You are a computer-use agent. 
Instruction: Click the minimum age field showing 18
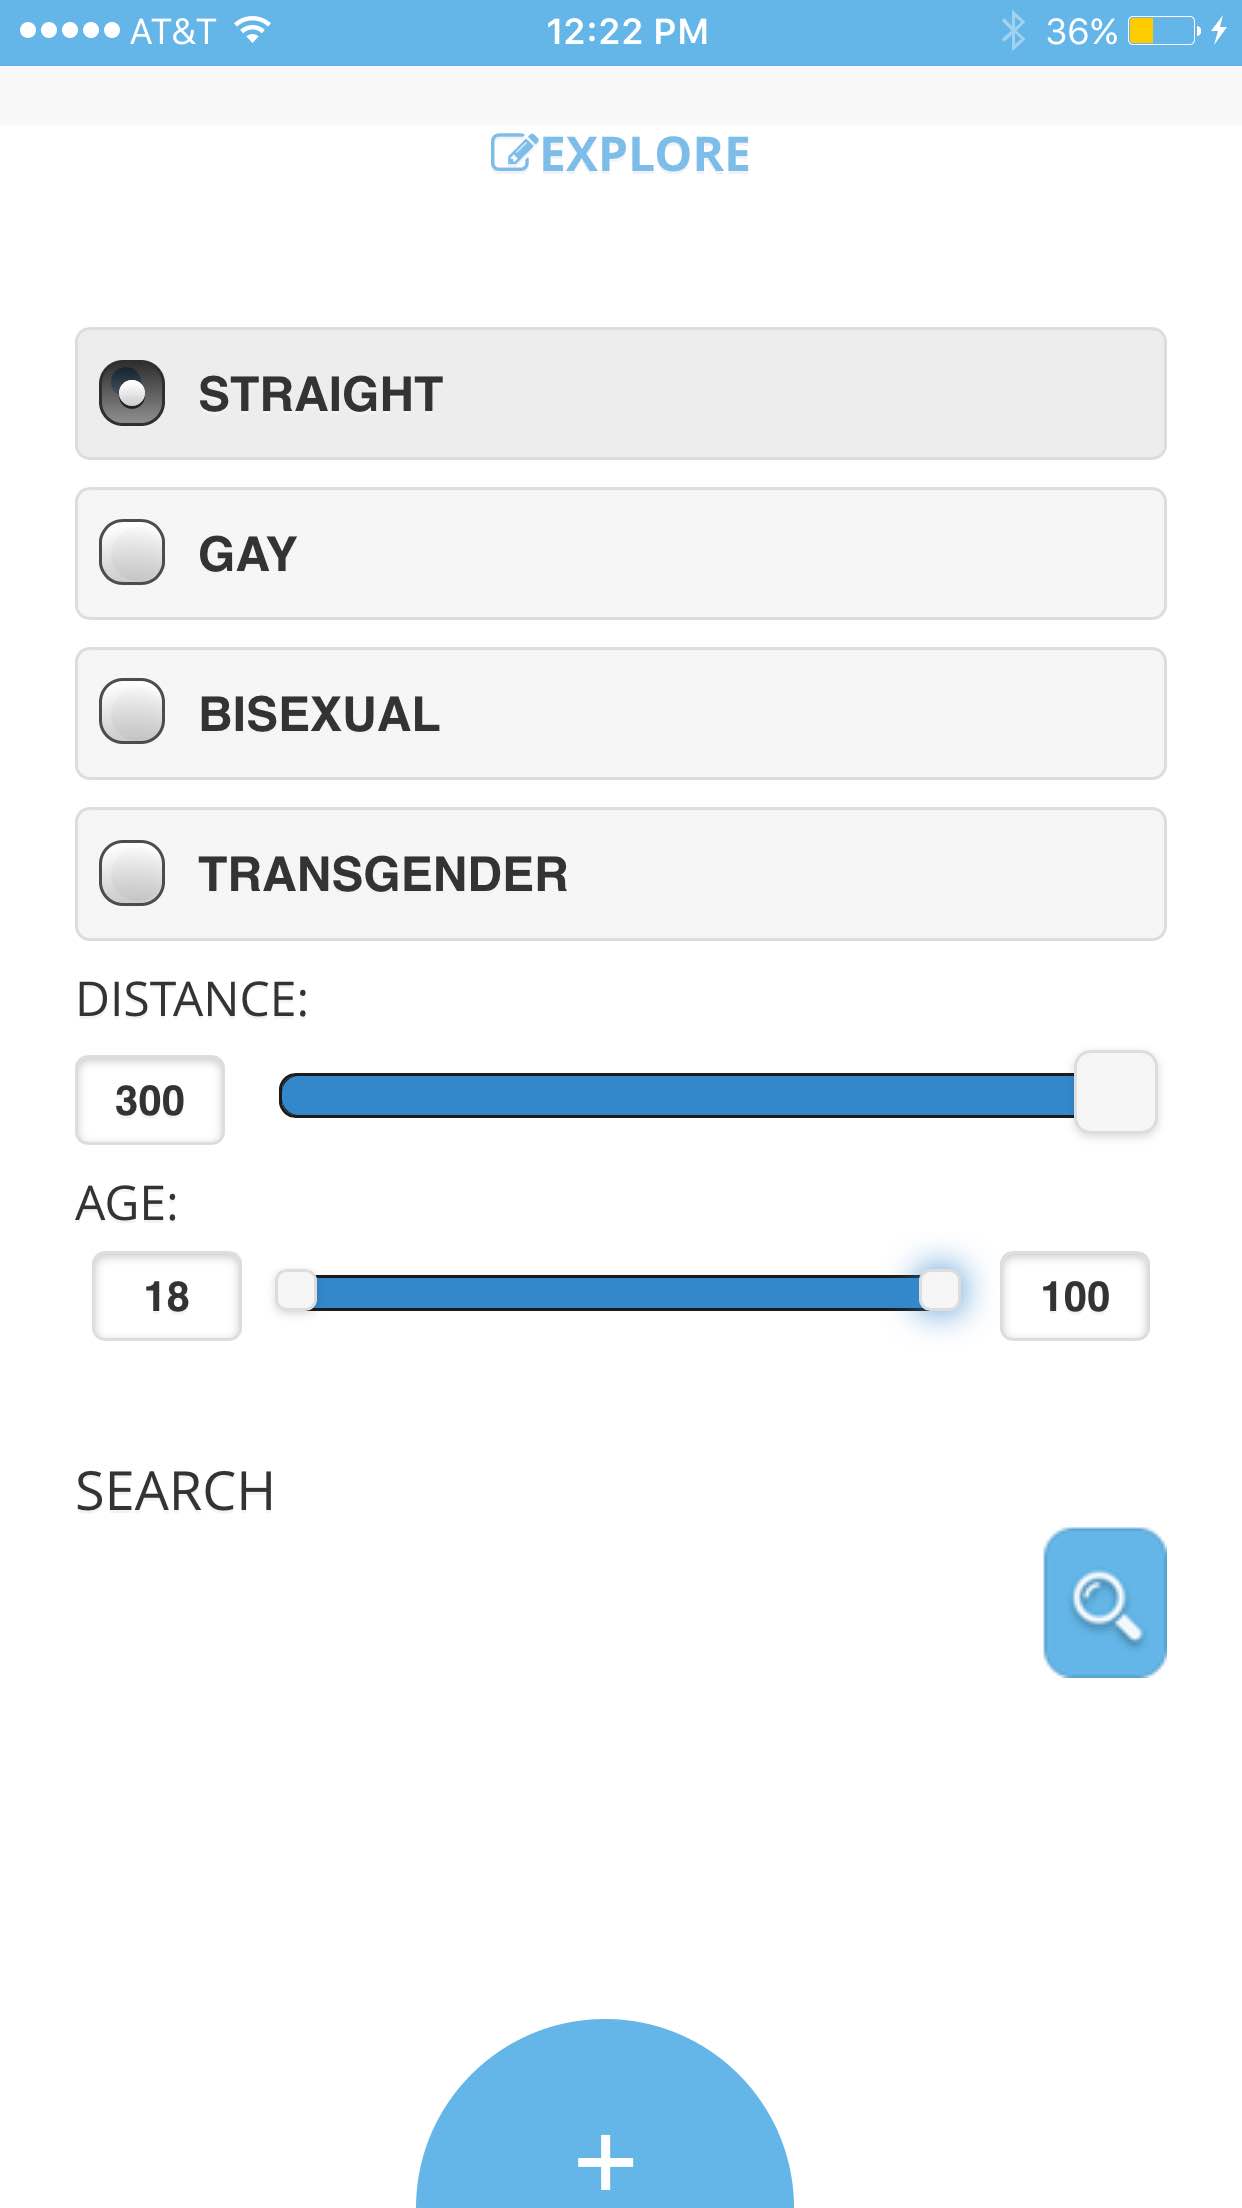[x=167, y=1296]
